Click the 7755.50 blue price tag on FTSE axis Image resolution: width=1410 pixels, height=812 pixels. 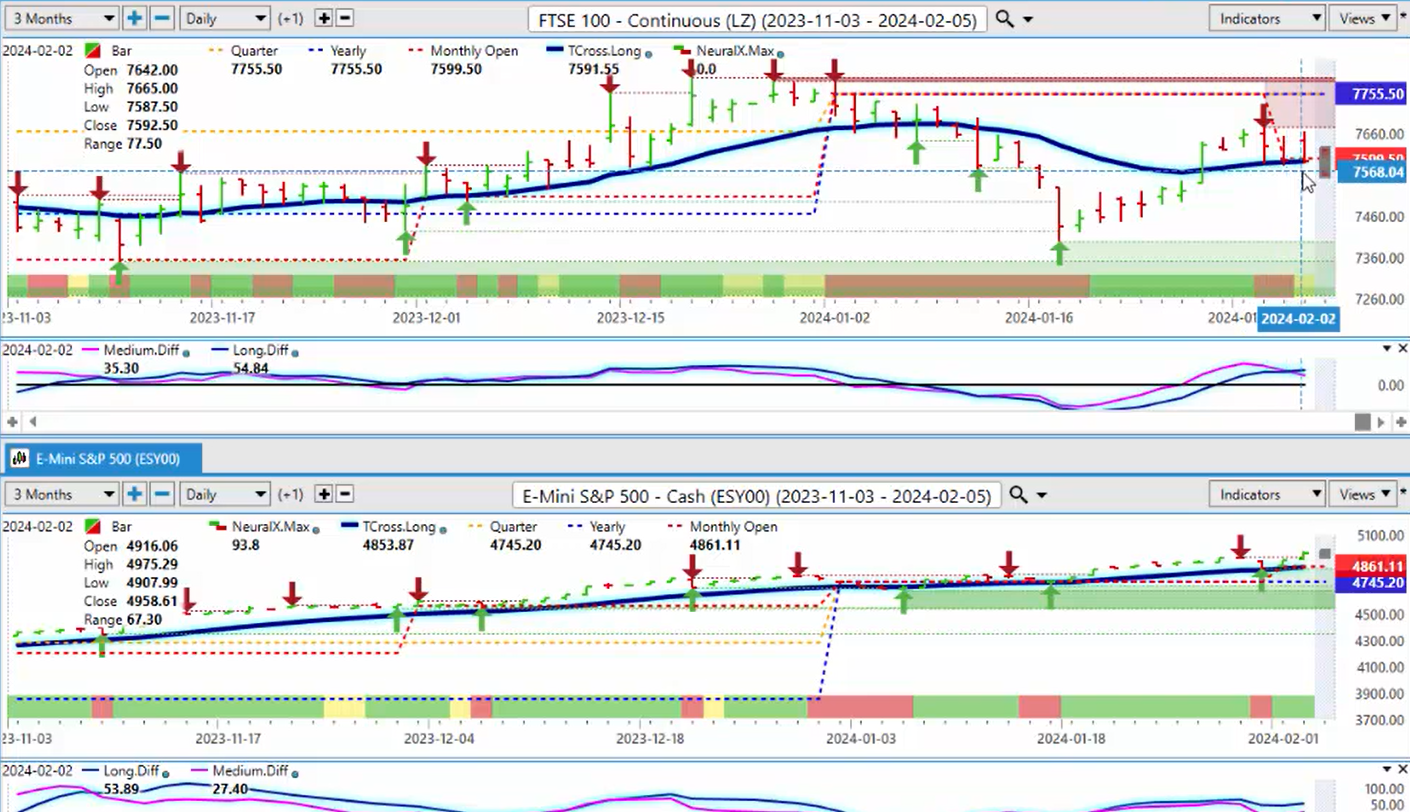pos(1371,94)
